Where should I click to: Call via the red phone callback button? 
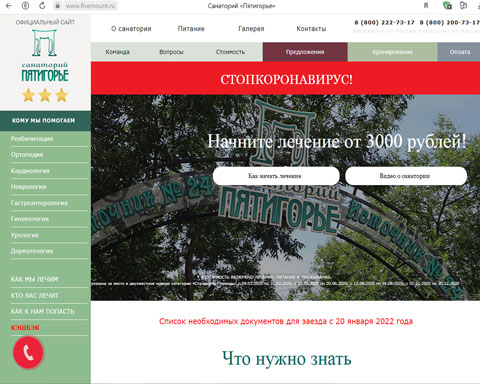click(28, 352)
